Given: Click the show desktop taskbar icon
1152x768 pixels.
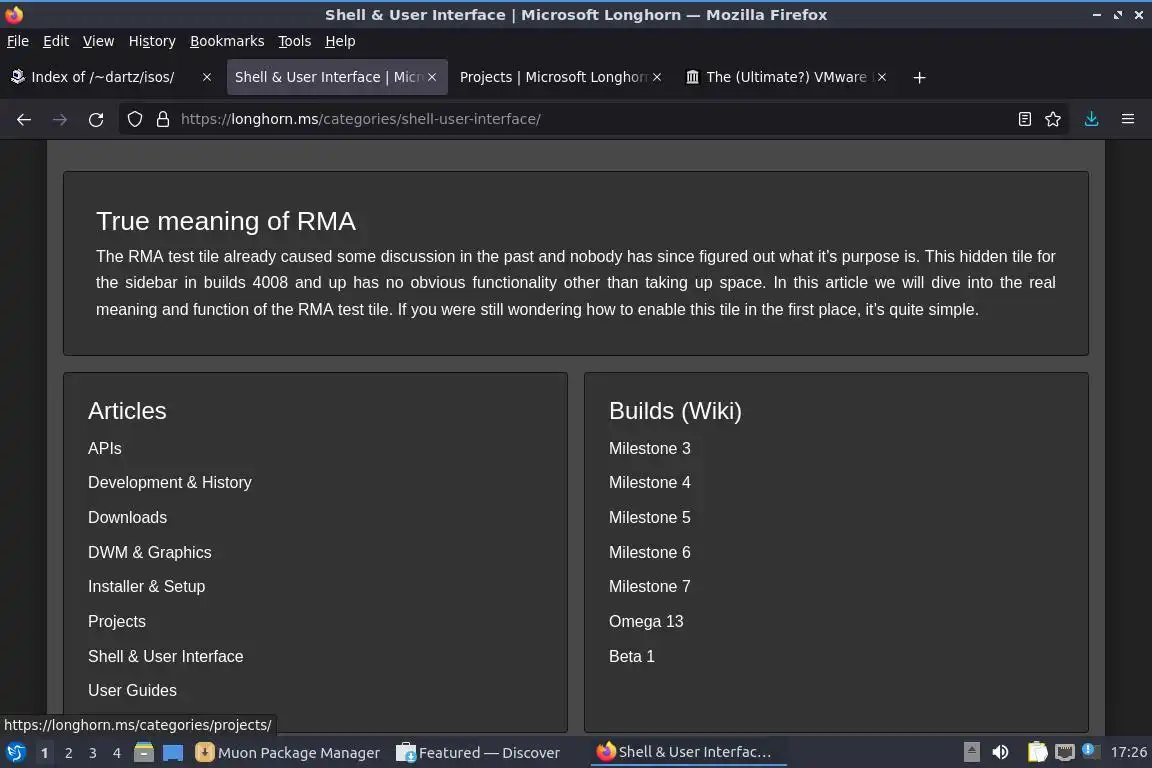Looking at the screenshot, I should click(x=173, y=753).
